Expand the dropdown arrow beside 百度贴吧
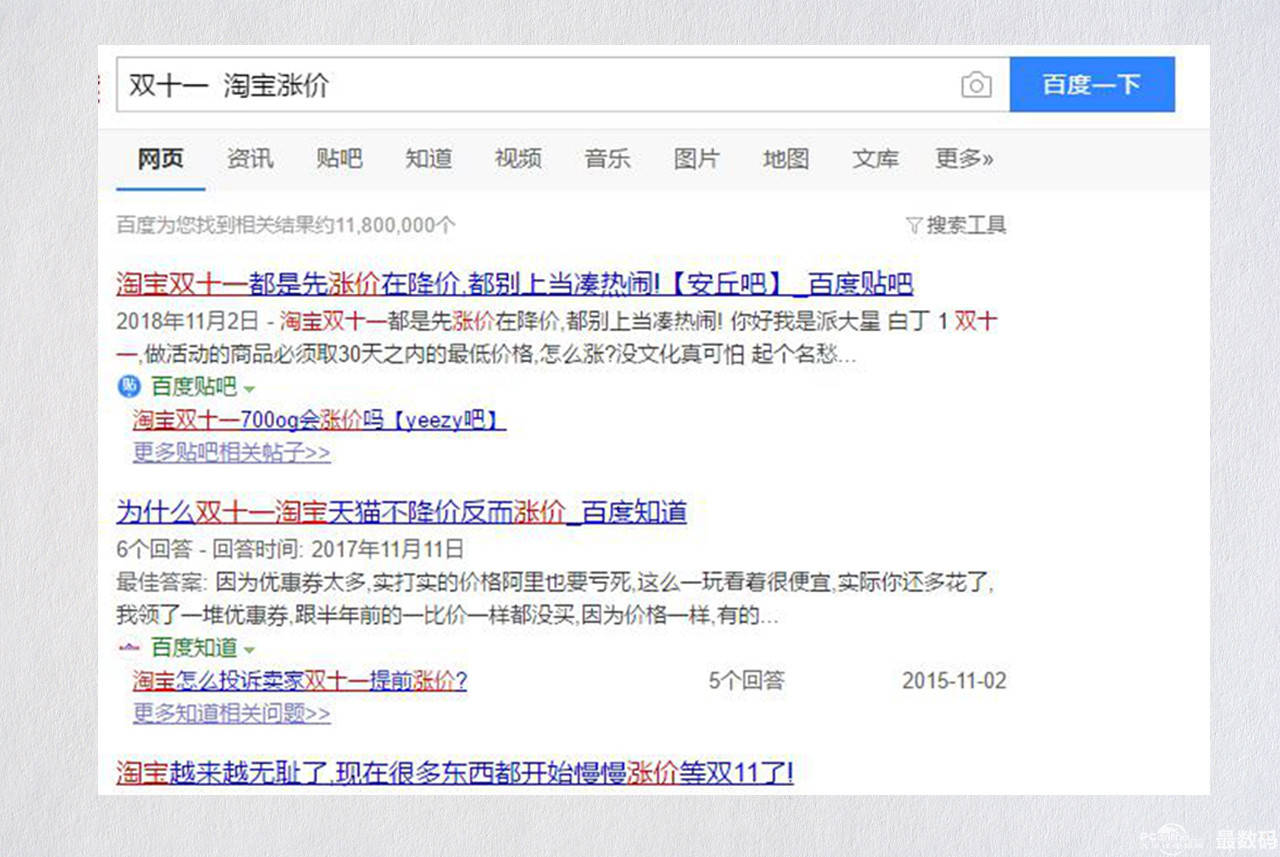 point(249,388)
